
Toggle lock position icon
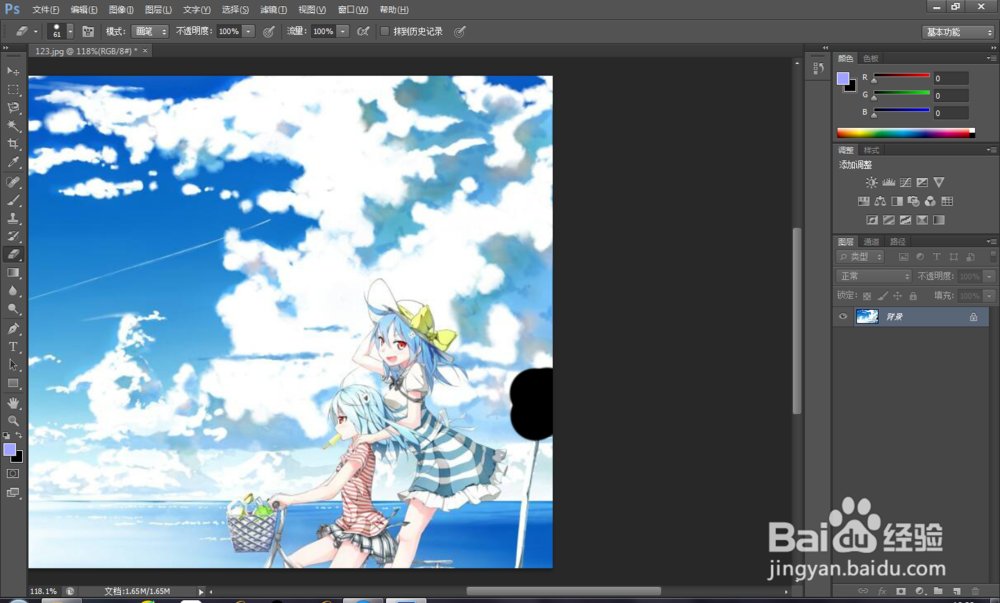pos(897,296)
